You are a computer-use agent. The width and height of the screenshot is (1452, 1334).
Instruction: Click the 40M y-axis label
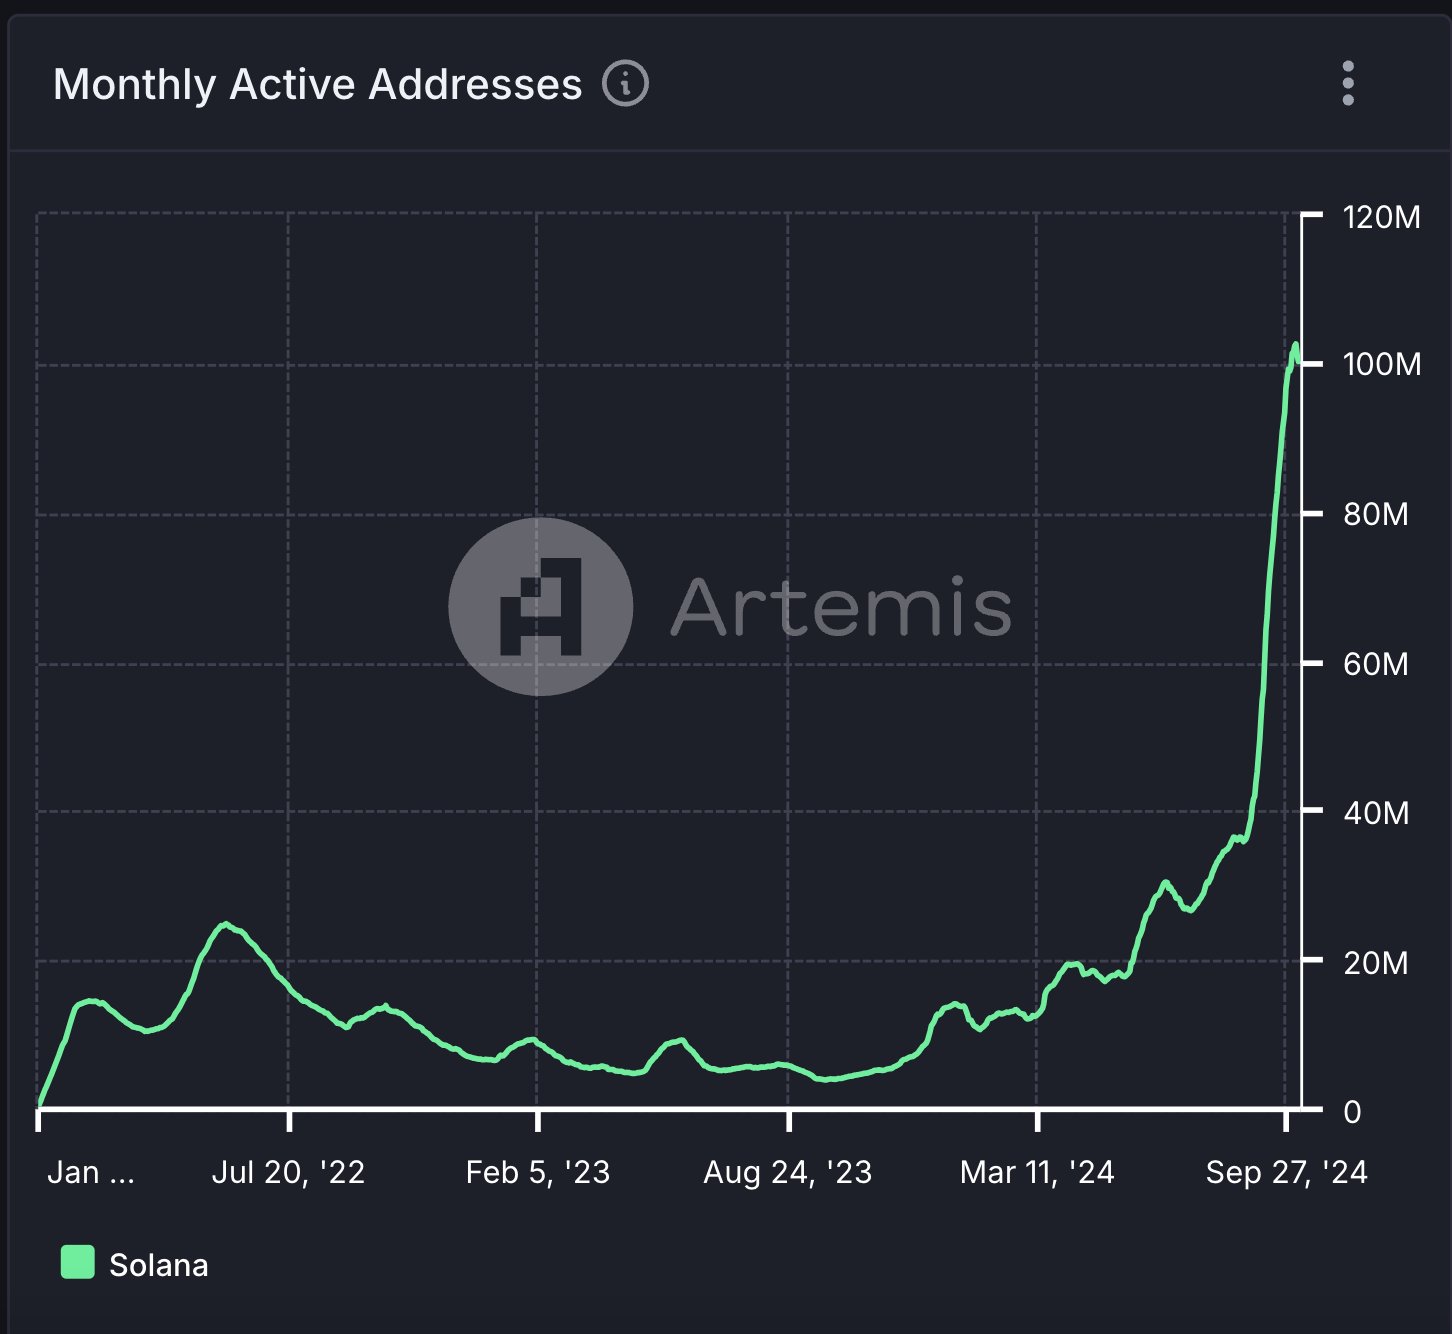pos(1376,812)
